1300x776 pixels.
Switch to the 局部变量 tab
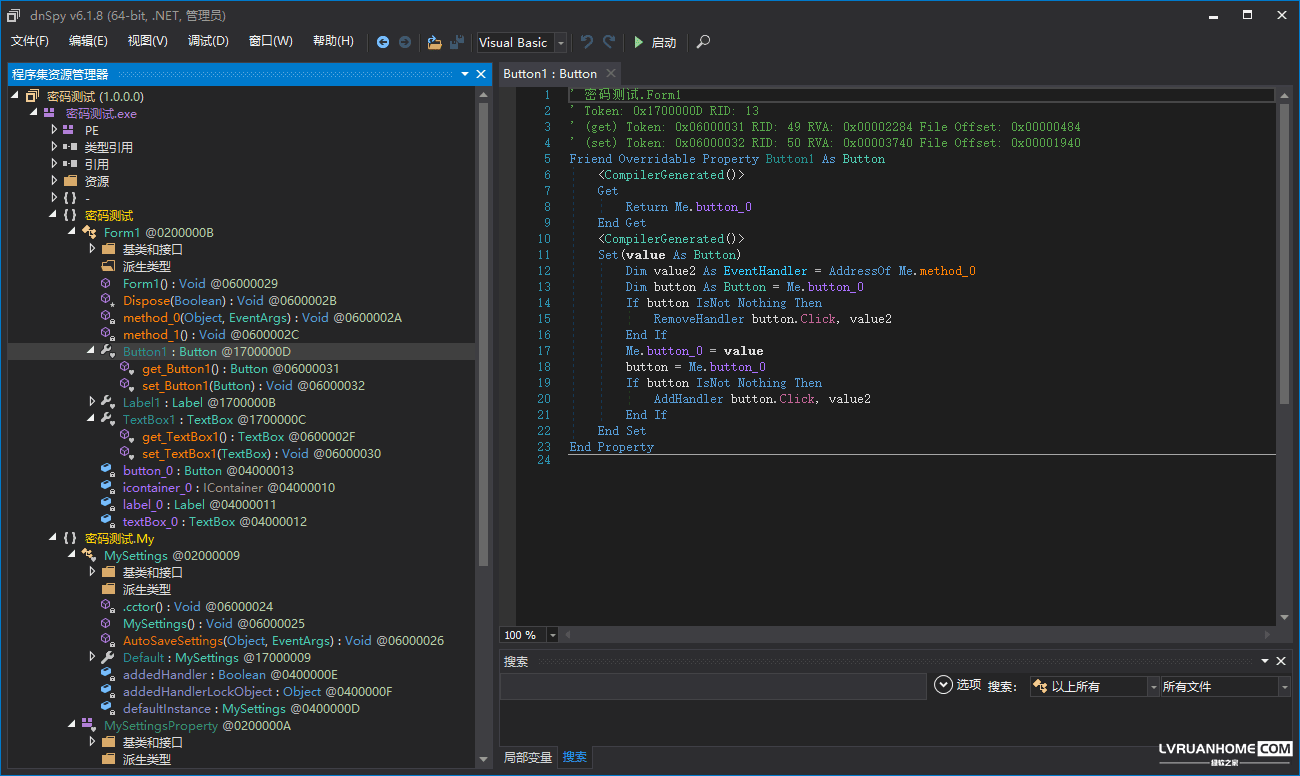527,757
